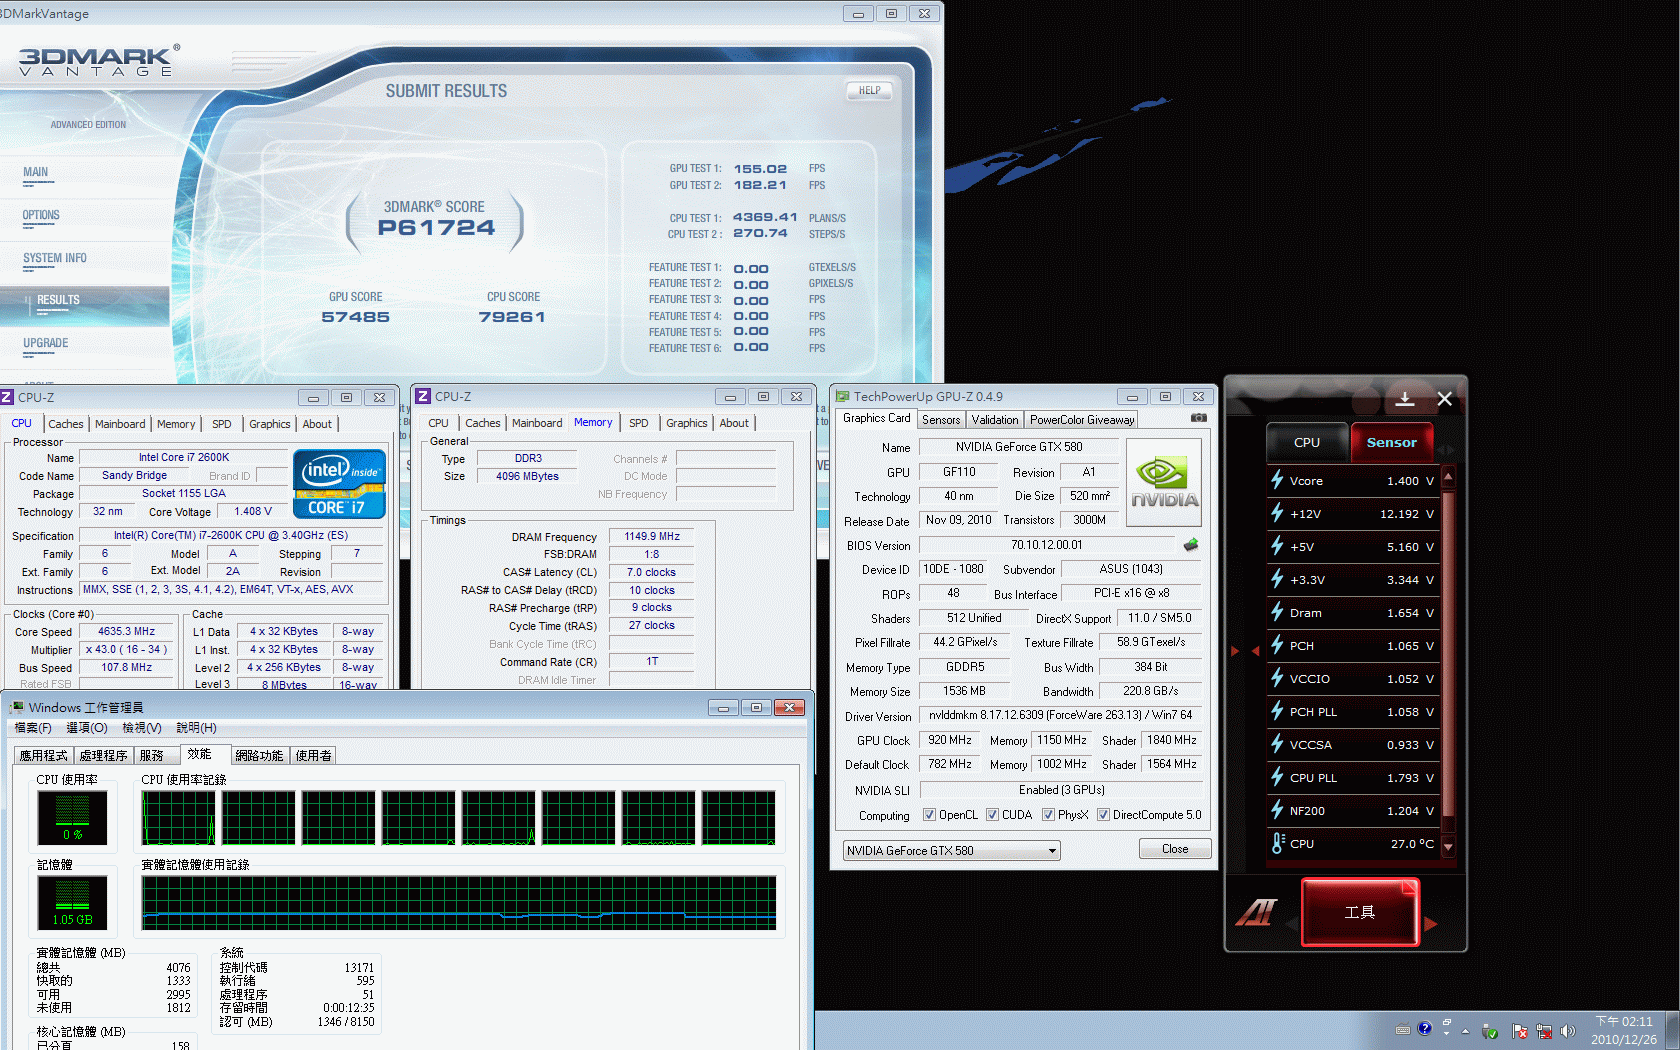The height and width of the screenshot is (1050, 1680).
Task: Open OPTIONS in 3DMark Vantage sidebar
Action: pyautogui.click(x=41, y=216)
